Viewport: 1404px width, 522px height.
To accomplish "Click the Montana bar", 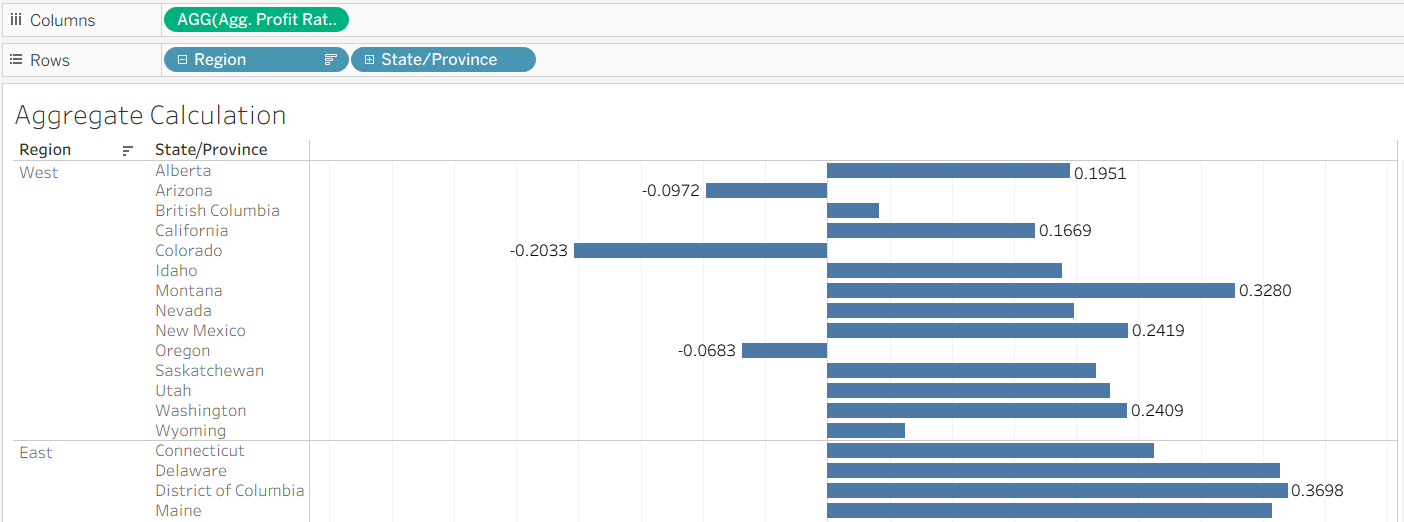I will [1031, 290].
